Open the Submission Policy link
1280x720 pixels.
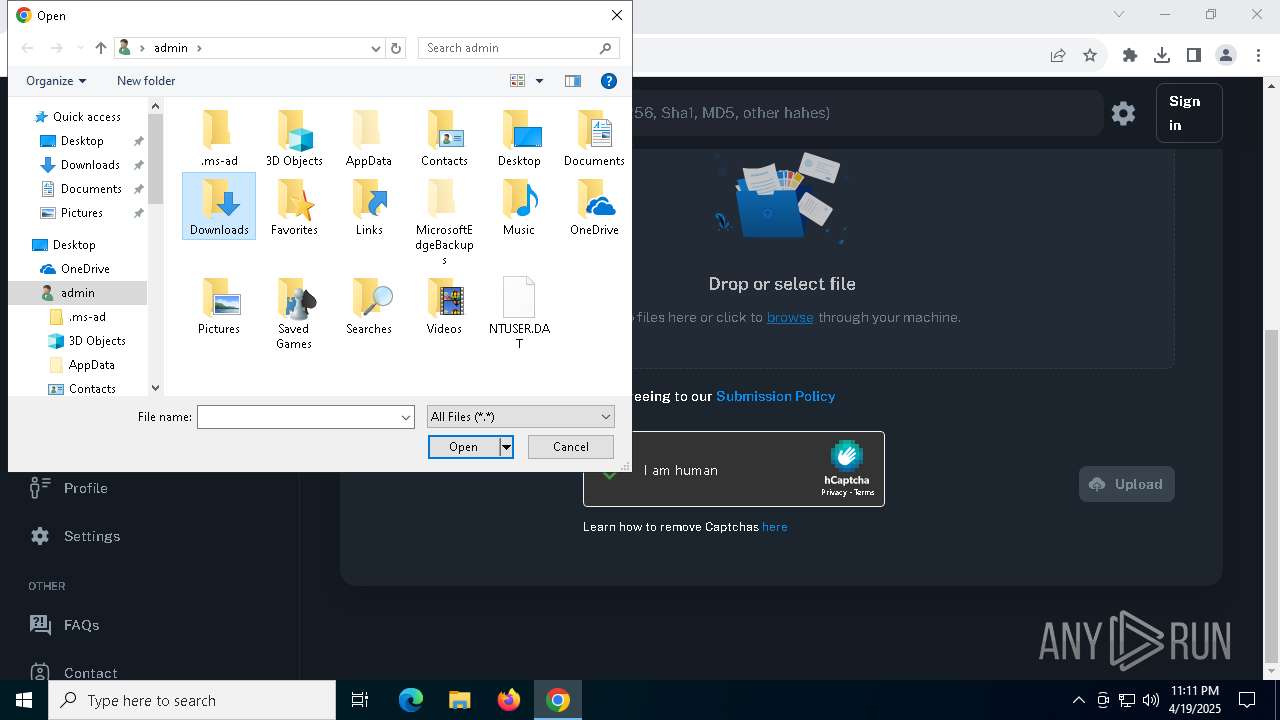(776, 396)
